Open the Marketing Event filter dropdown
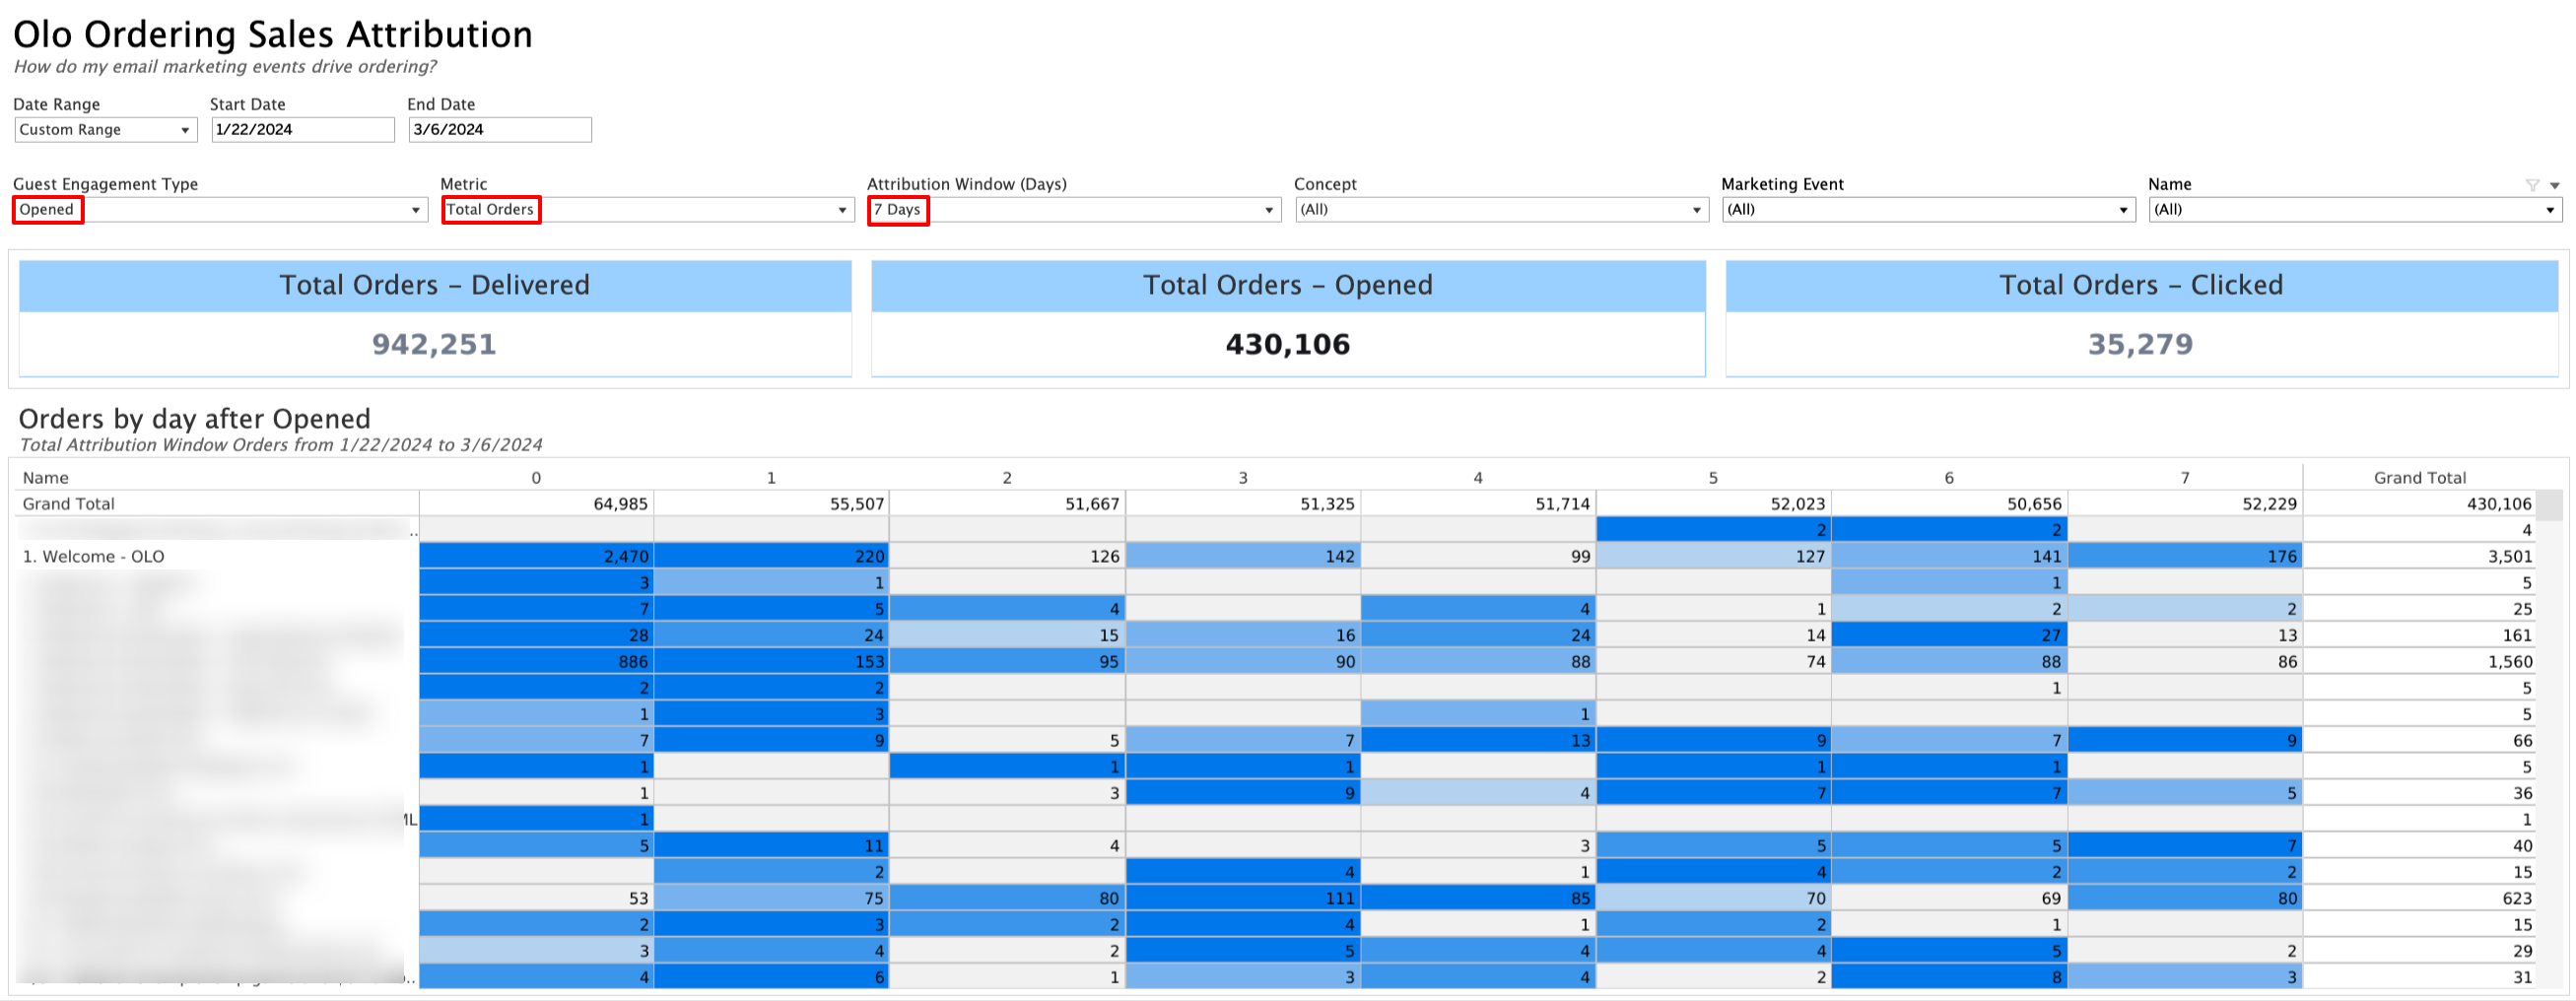The image size is (2576, 1001). tap(1929, 210)
